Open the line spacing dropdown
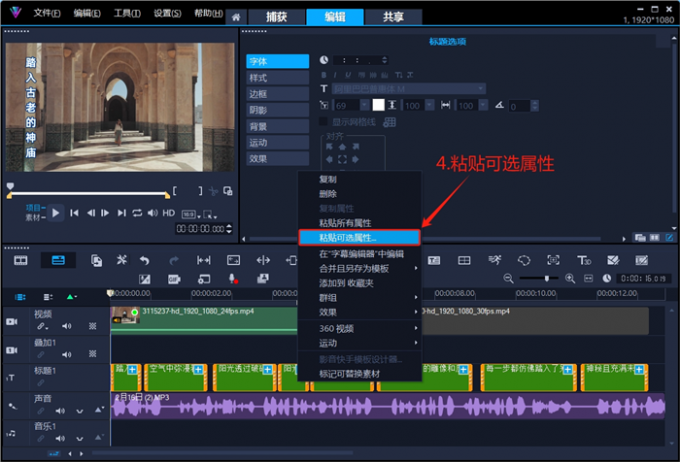The width and height of the screenshot is (680, 462). [429, 105]
